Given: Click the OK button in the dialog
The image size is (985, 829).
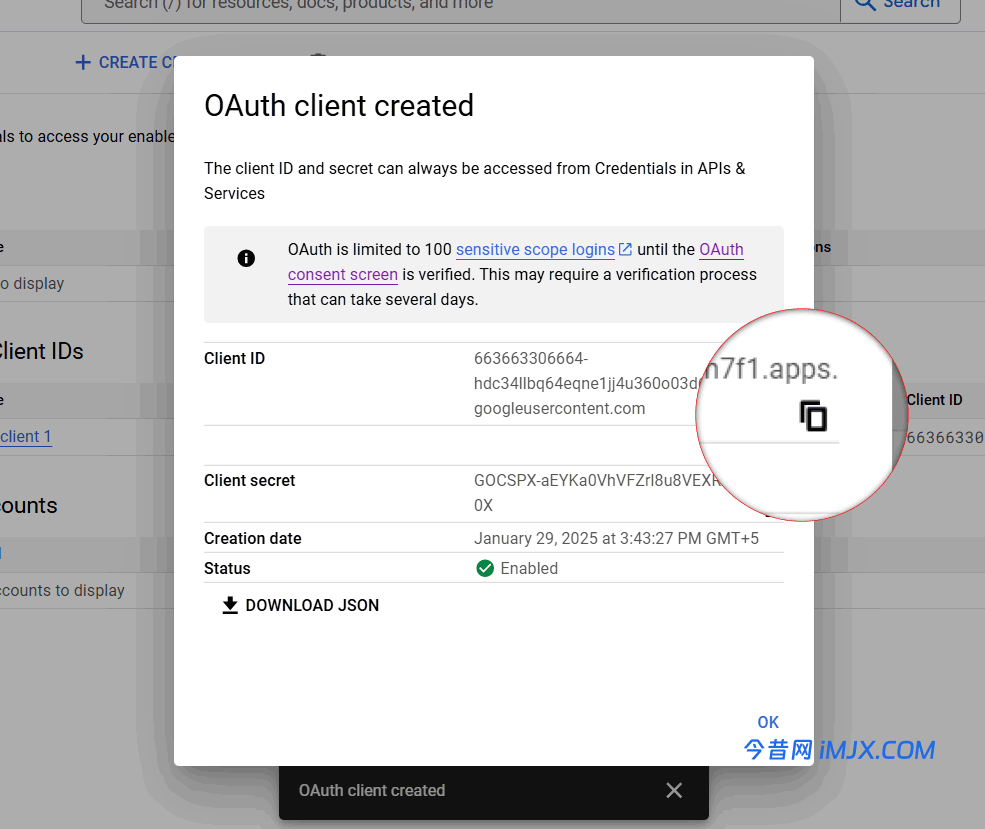Looking at the screenshot, I should pyautogui.click(x=768, y=722).
